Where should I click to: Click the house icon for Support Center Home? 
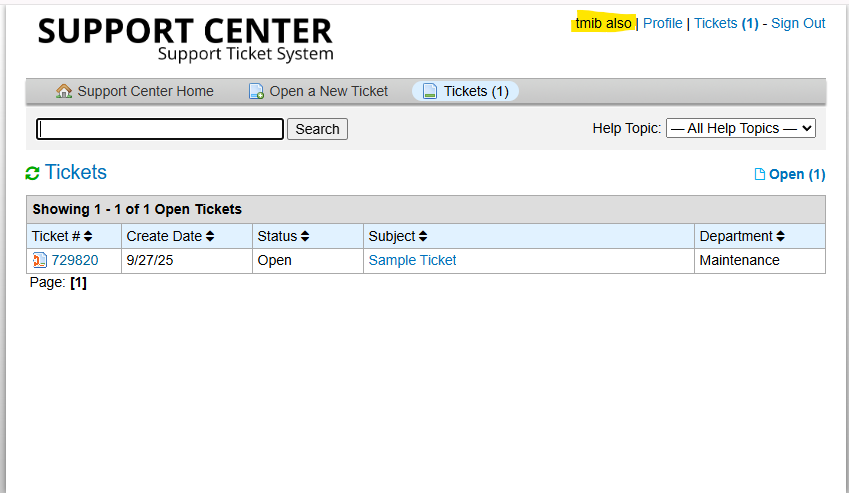[x=64, y=91]
